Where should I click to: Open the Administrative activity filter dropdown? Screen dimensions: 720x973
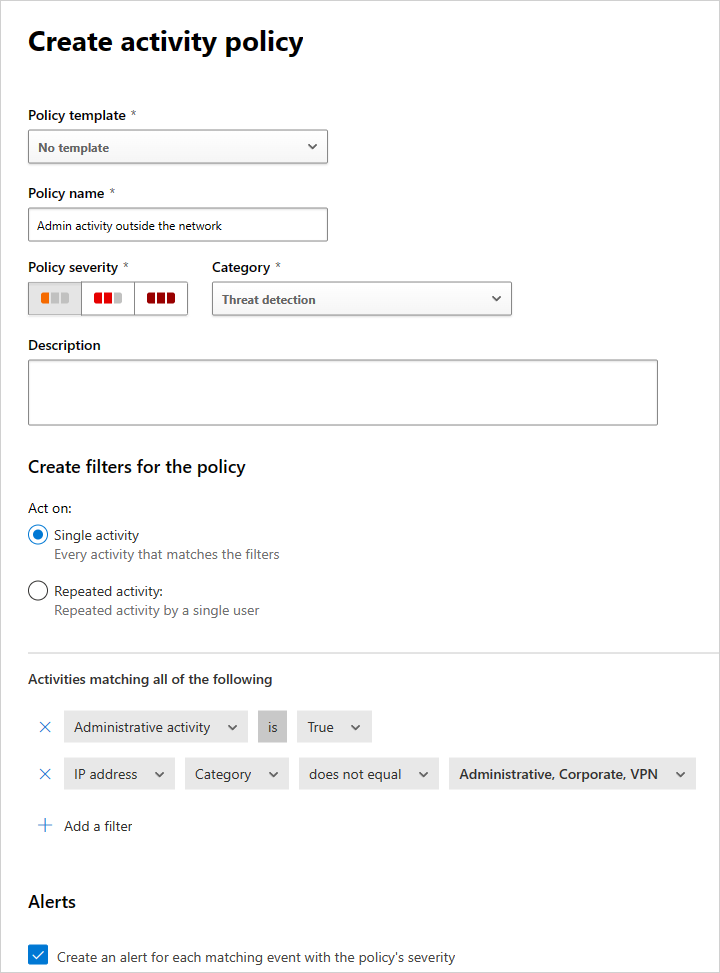point(155,727)
